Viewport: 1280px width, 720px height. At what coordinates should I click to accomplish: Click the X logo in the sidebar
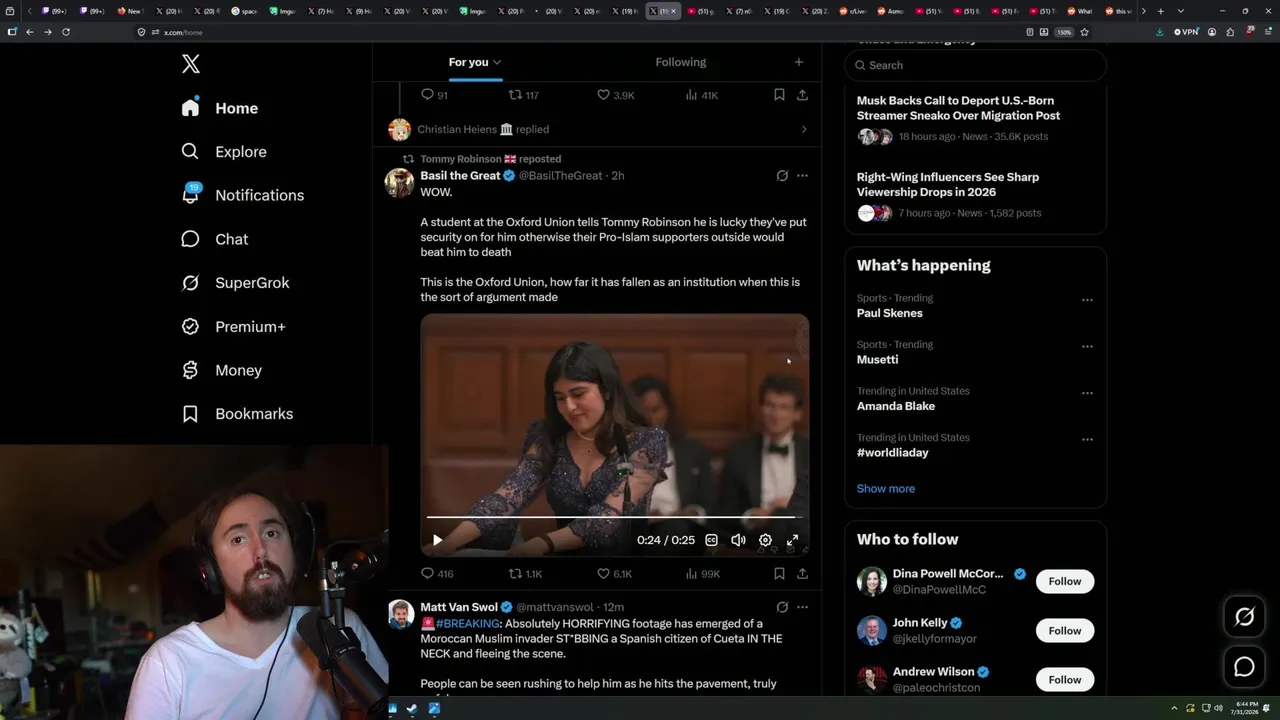[191, 65]
